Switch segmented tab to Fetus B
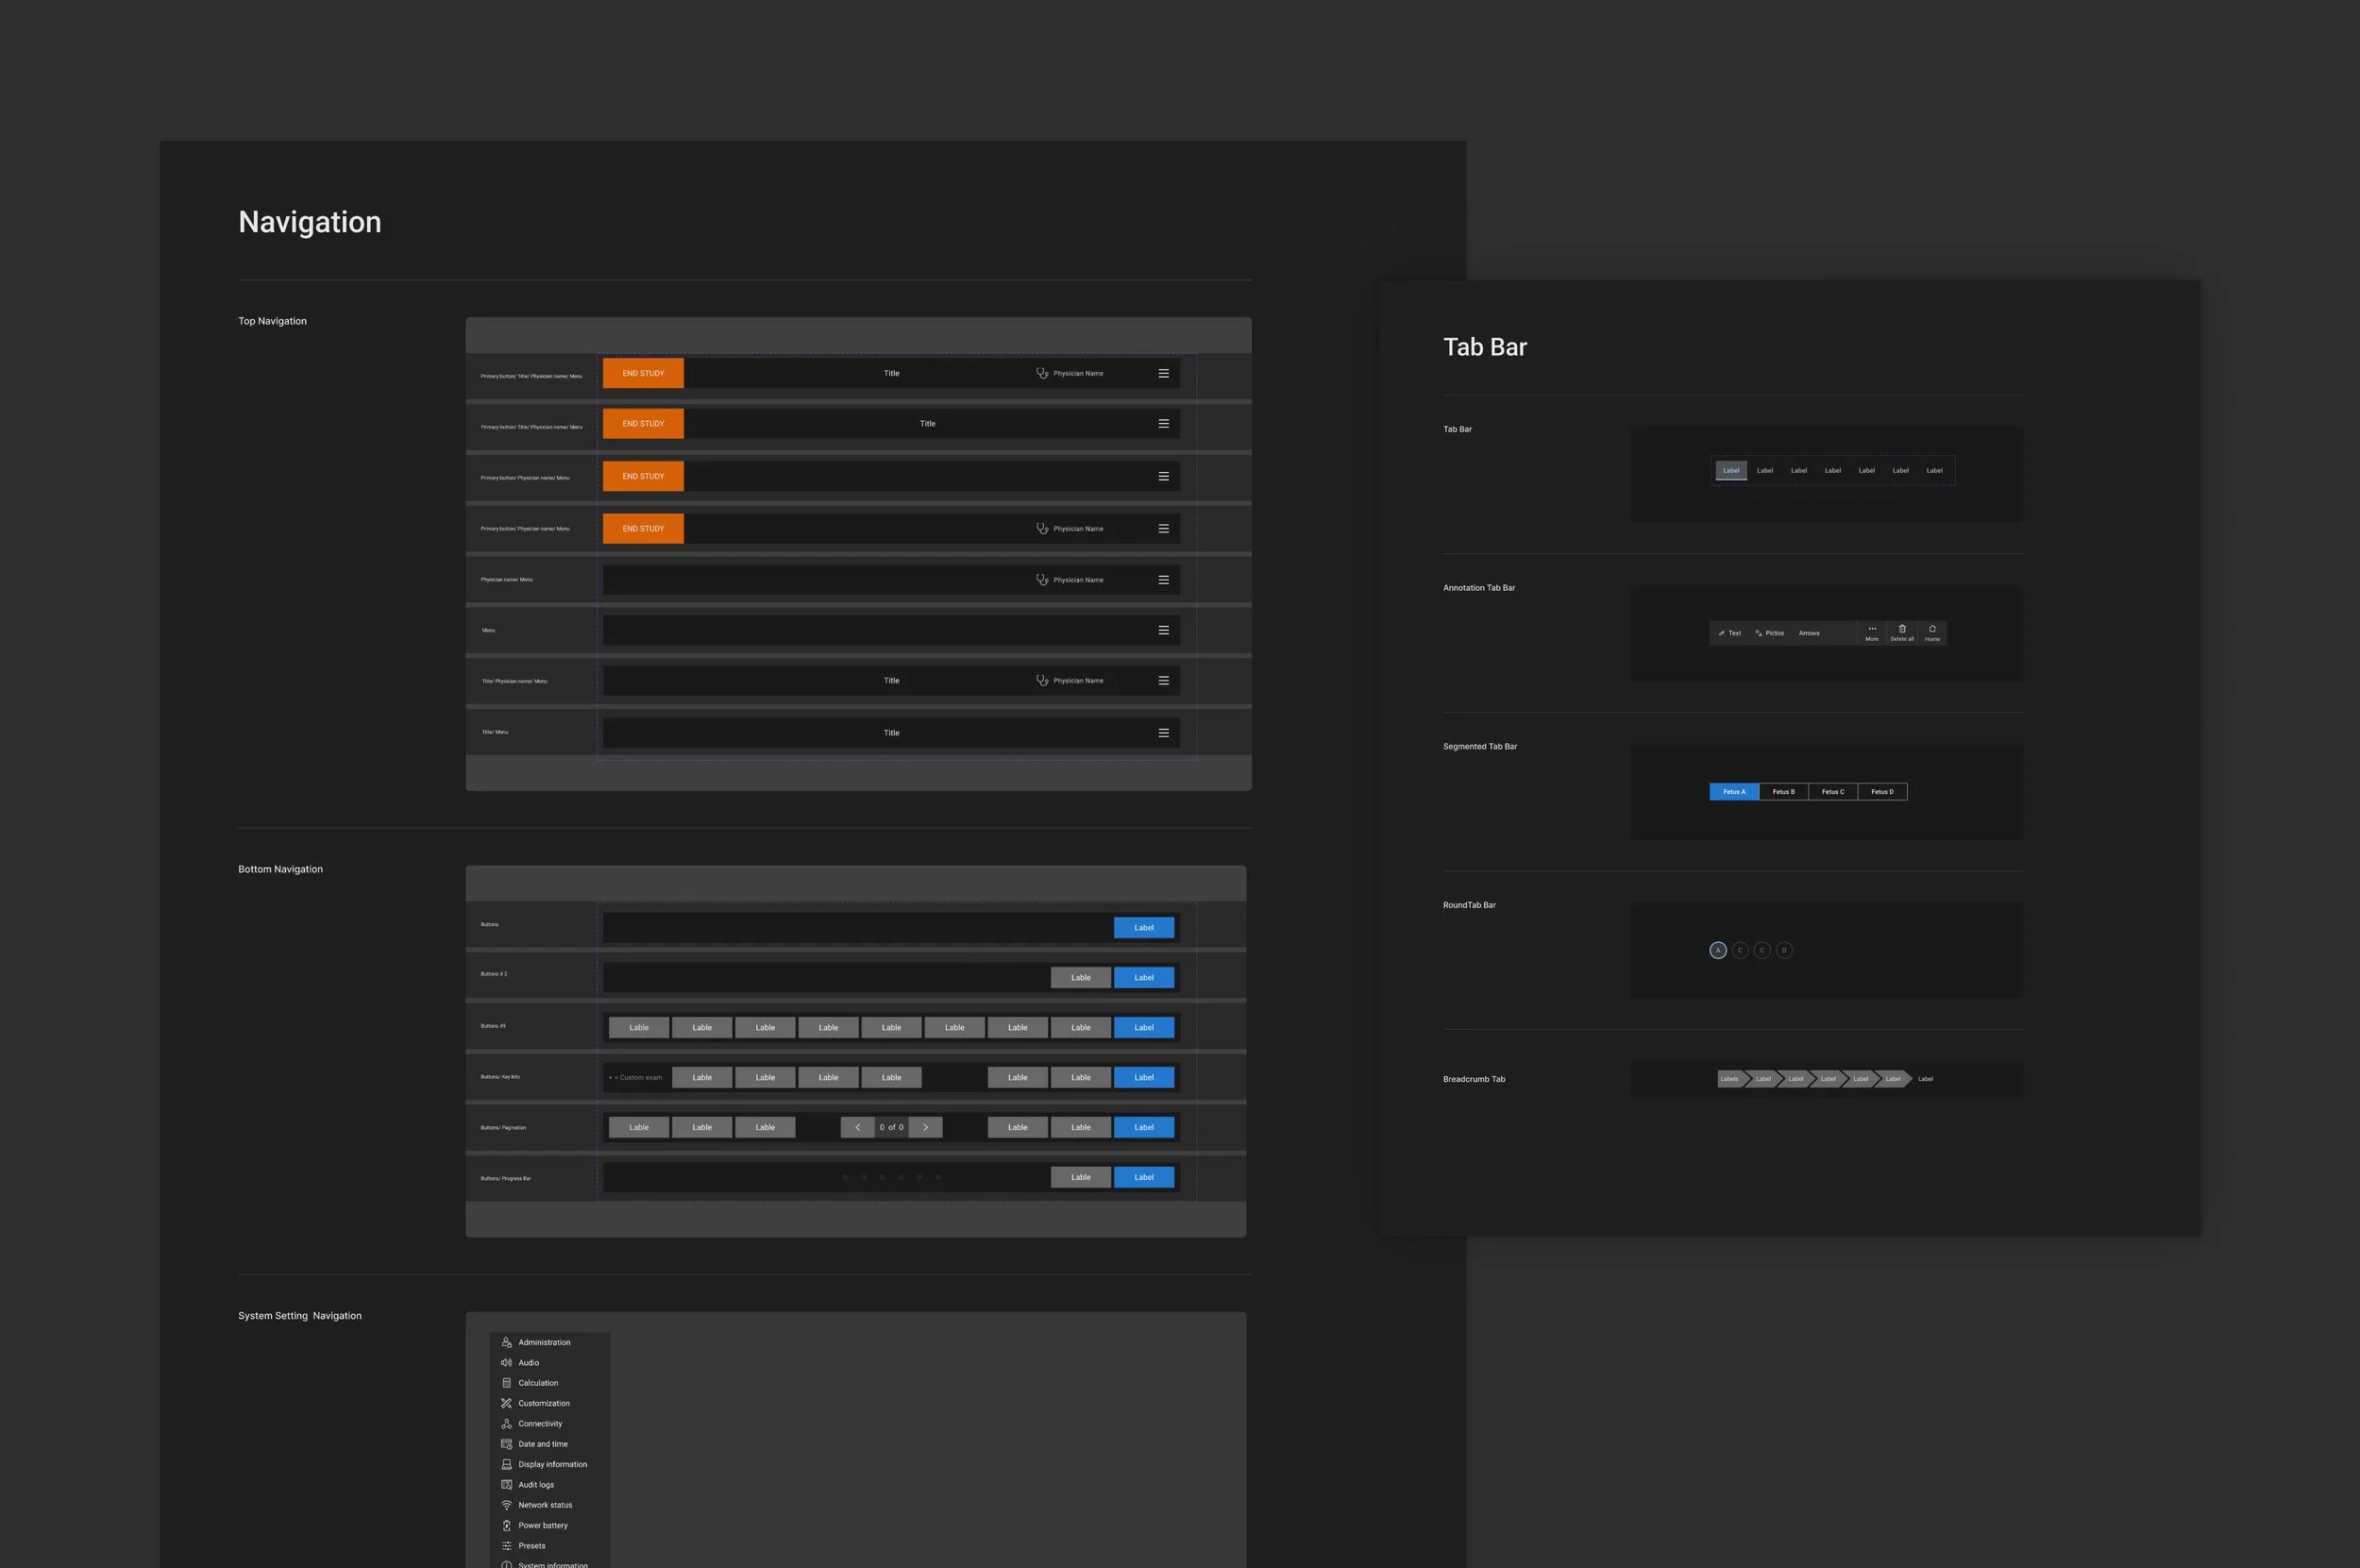2360x1568 pixels. tap(1783, 792)
